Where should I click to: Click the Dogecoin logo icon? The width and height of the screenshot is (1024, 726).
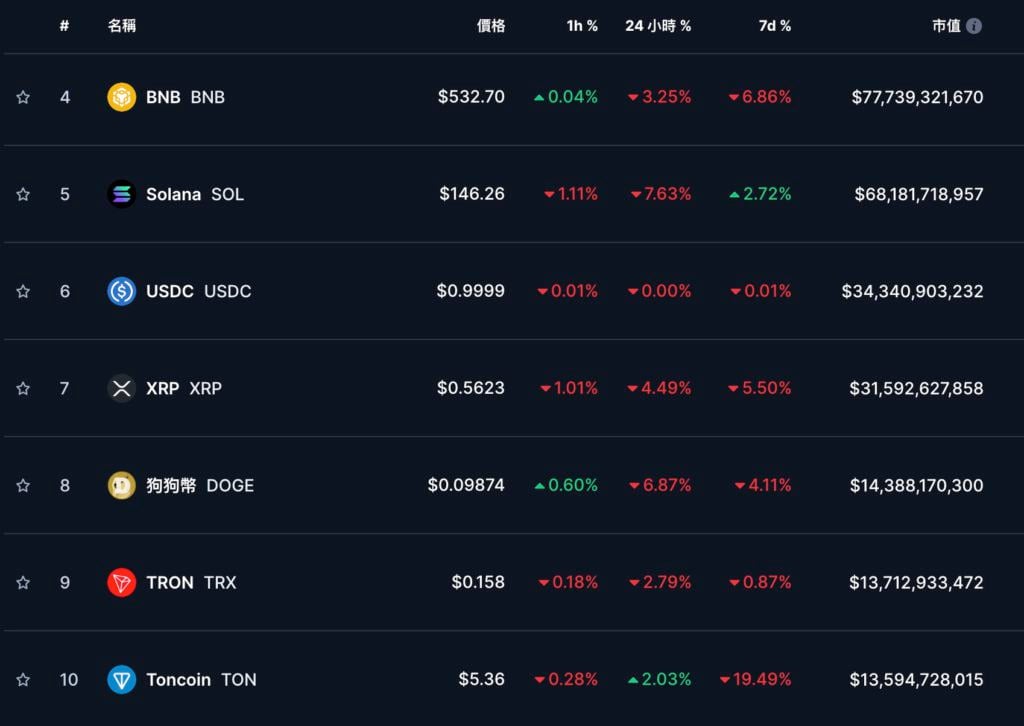click(121, 485)
